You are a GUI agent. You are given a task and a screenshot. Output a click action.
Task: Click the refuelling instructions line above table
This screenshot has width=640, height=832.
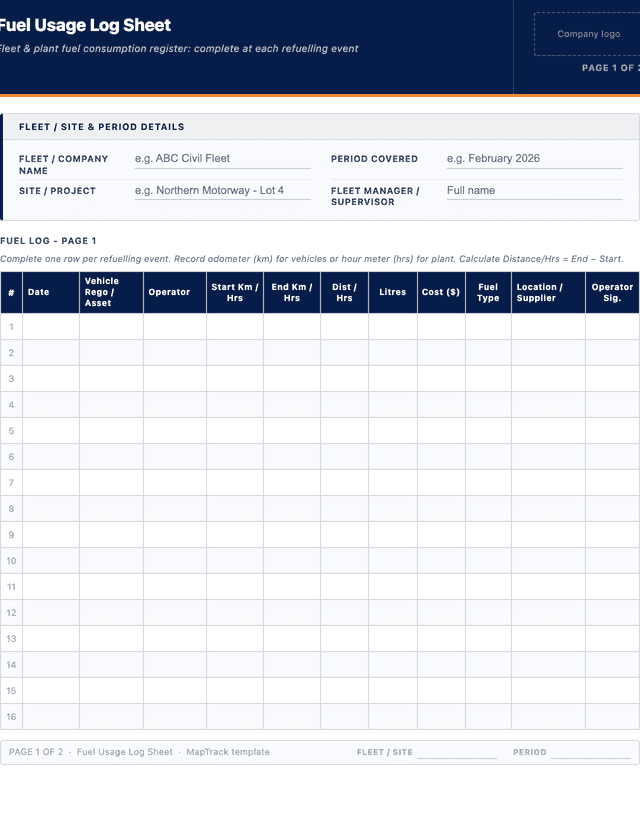pyautogui.click(x=312, y=259)
